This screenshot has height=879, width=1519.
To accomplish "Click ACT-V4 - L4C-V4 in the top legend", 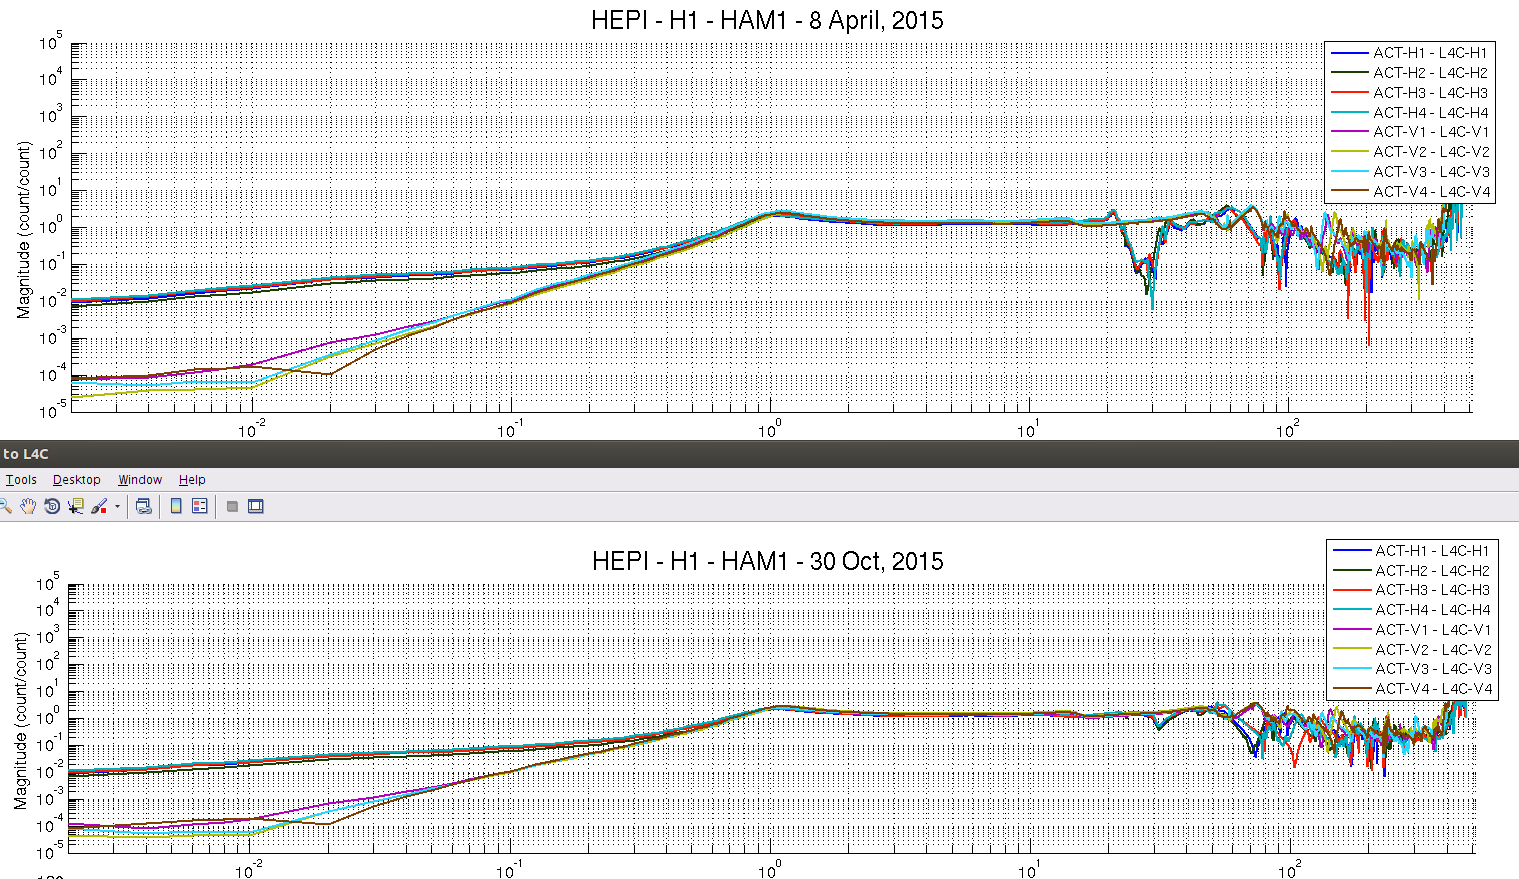I will pos(1430,192).
